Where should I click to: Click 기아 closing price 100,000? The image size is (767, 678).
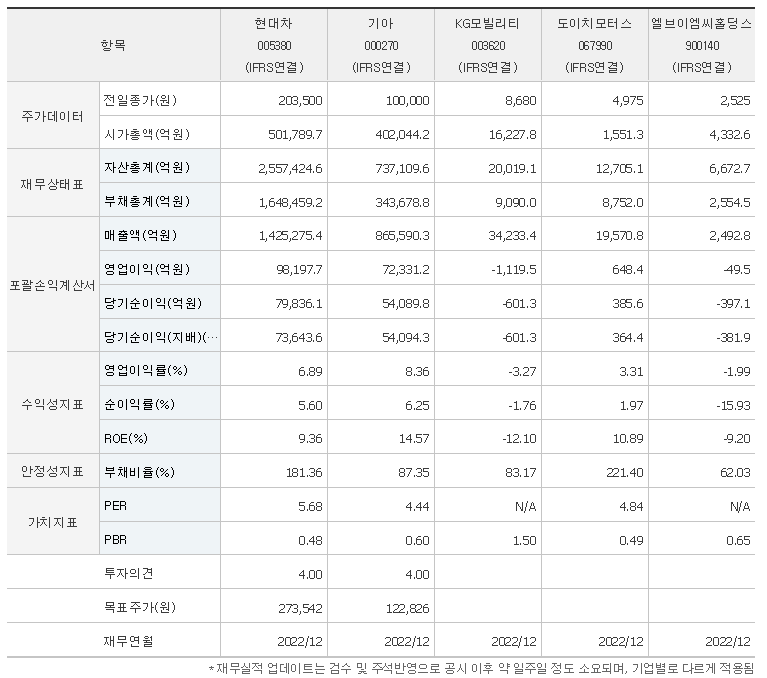click(x=407, y=101)
